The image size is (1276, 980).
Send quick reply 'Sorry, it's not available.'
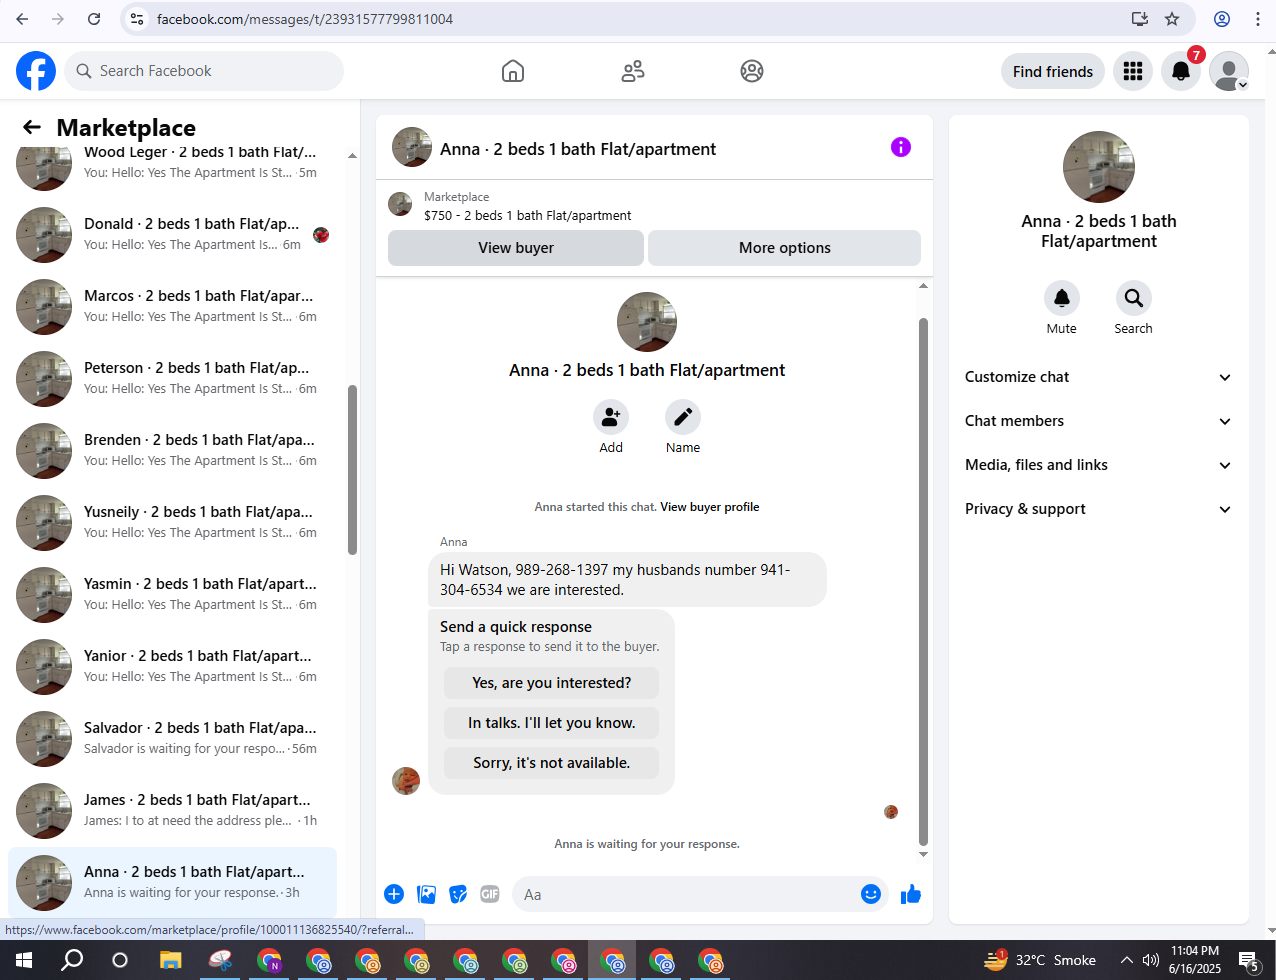coord(552,763)
